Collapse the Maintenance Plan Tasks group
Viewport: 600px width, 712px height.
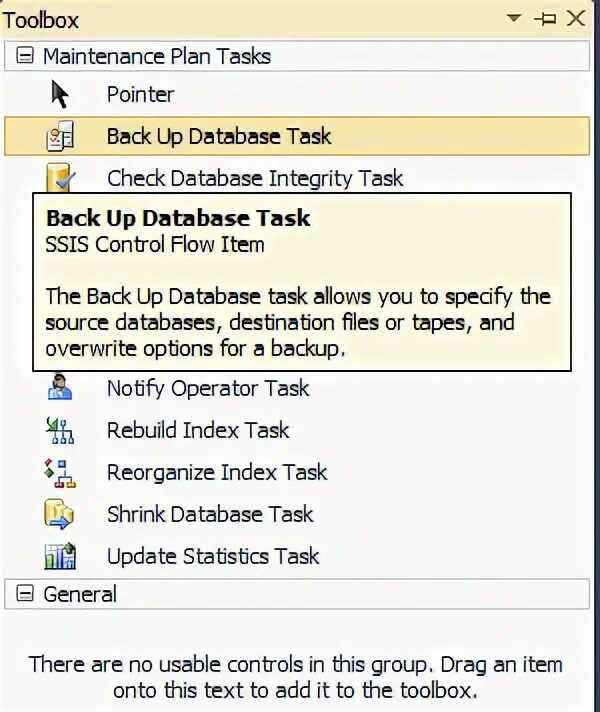click(x=25, y=56)
